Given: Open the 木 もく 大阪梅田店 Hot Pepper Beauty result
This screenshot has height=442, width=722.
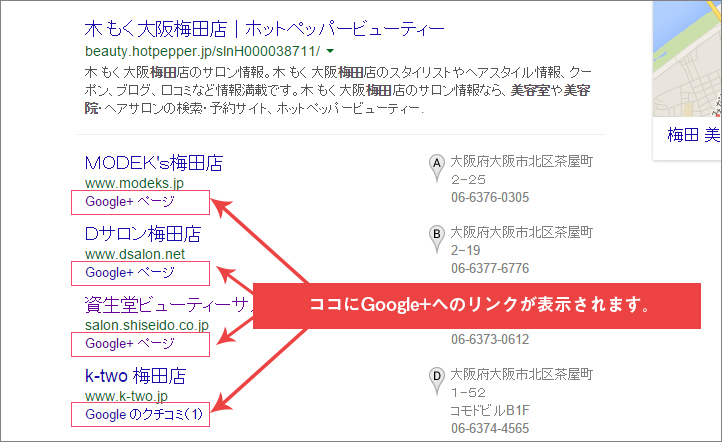Looking at the screenshot, I should (264, 29).
